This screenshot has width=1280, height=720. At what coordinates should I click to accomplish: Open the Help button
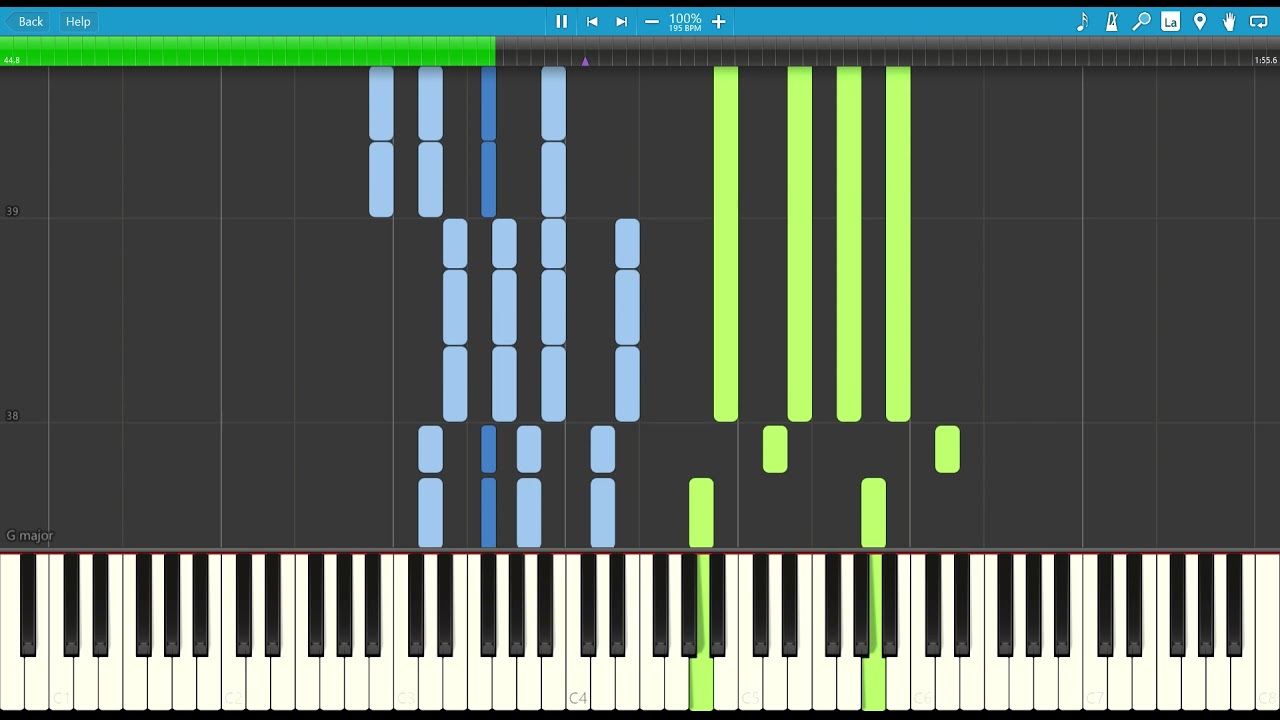coord(78,21)
